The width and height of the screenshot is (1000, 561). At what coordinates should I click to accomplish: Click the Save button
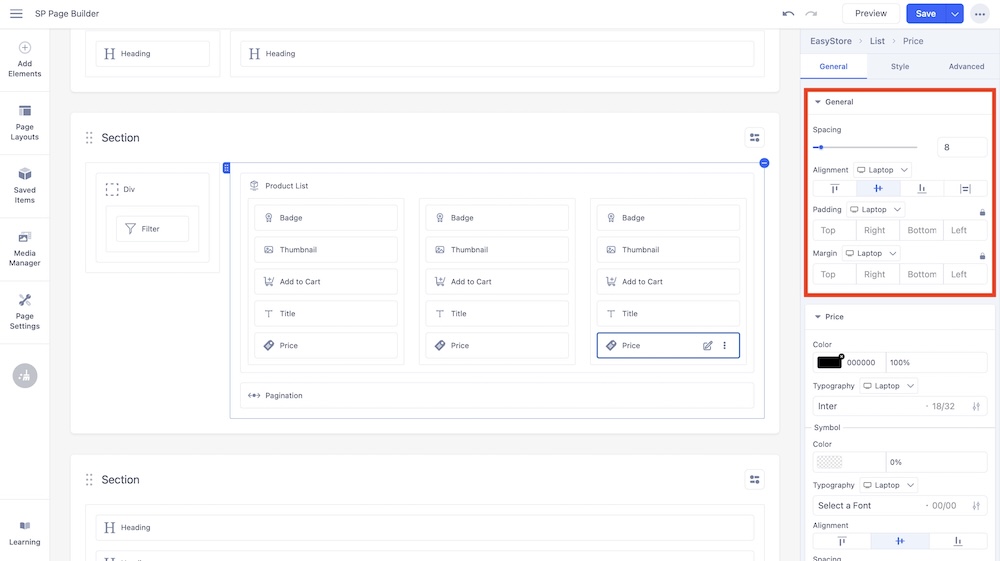926,14
